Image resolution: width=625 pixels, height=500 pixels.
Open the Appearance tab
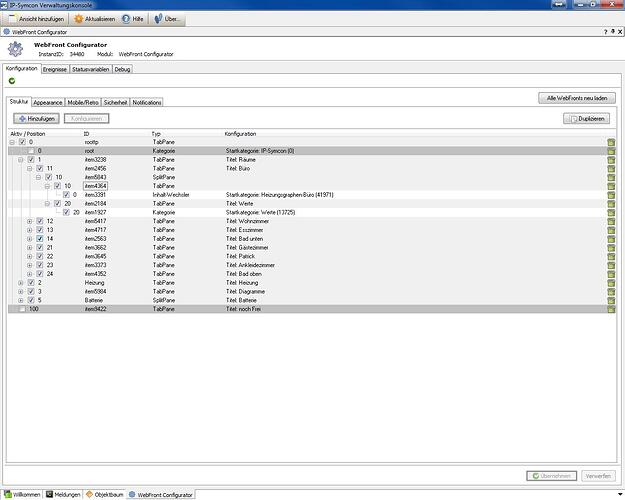click(48, 102)
